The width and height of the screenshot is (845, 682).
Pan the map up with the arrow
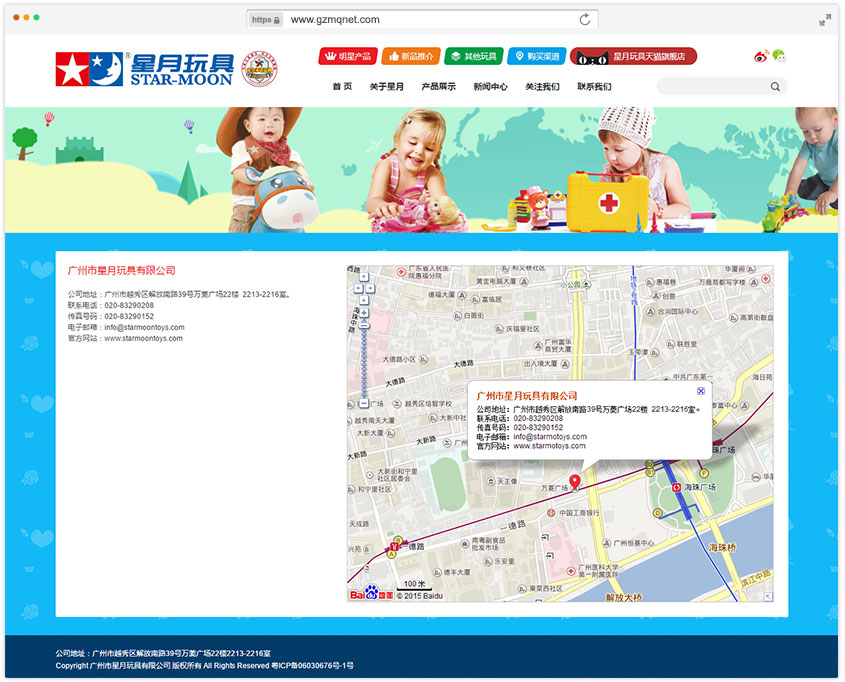(364, 277)
